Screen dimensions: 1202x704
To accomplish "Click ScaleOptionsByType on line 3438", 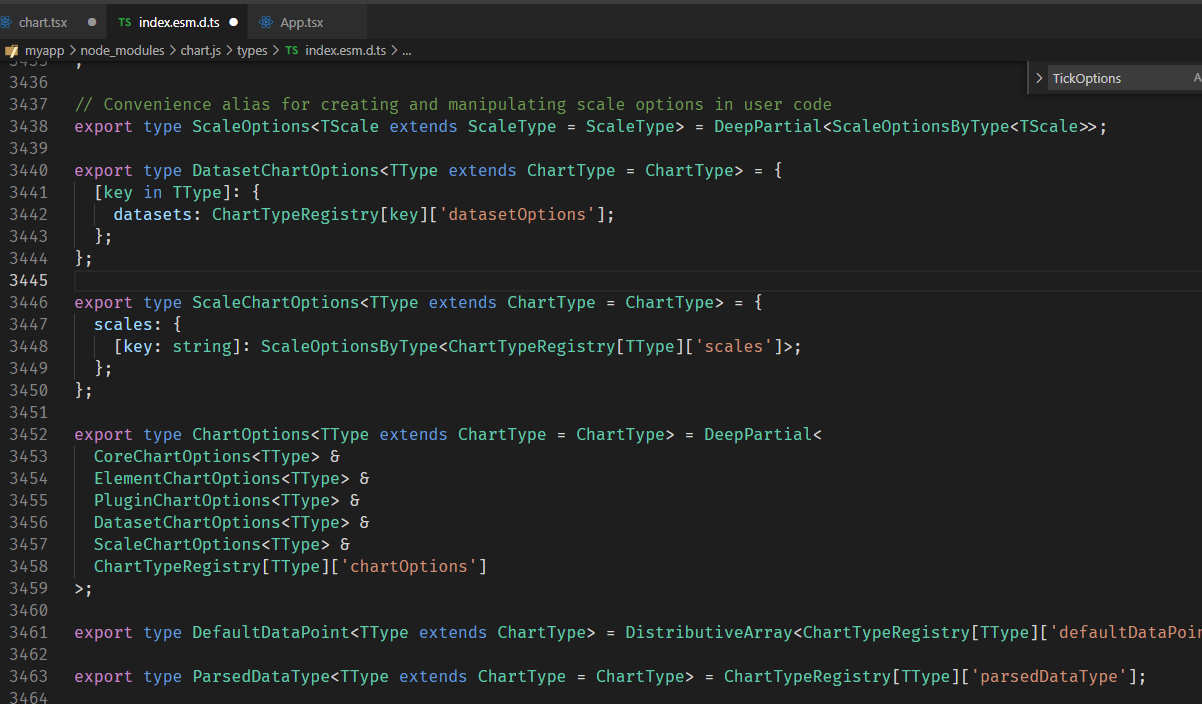I will click(x=920, y=126).
